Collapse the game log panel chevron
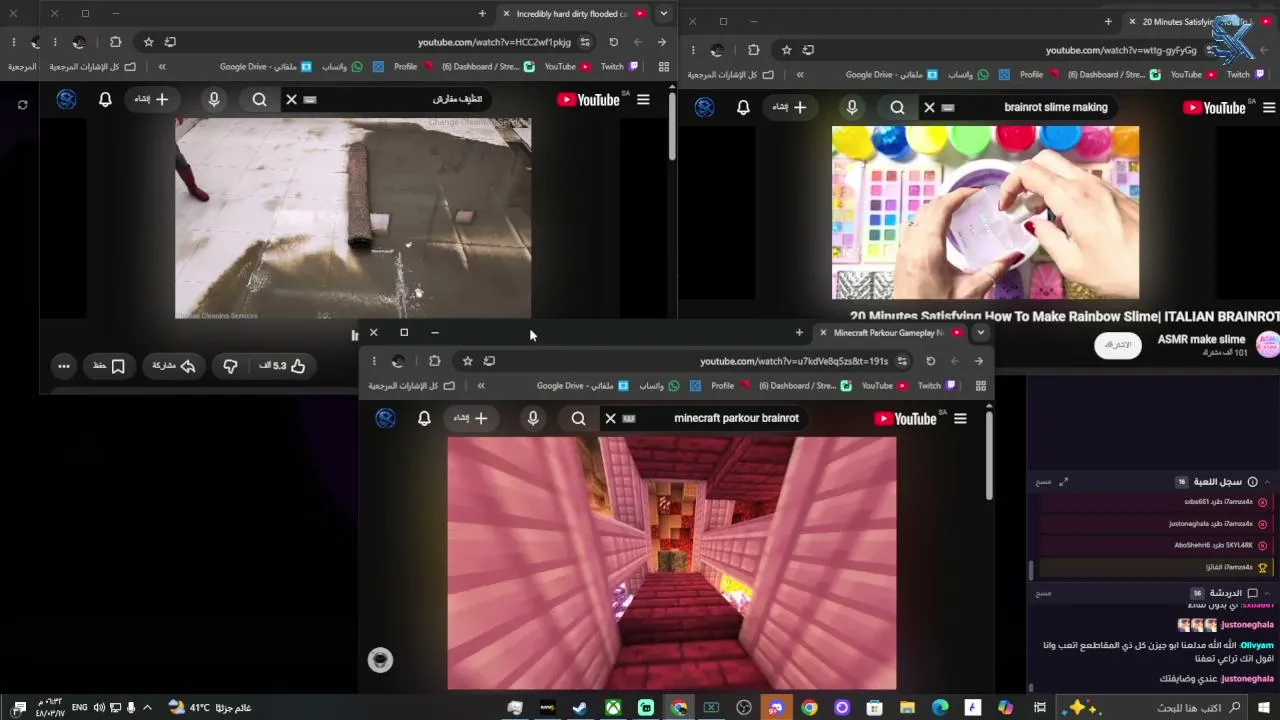The image size is (1280, 720). pos(1267,482)
